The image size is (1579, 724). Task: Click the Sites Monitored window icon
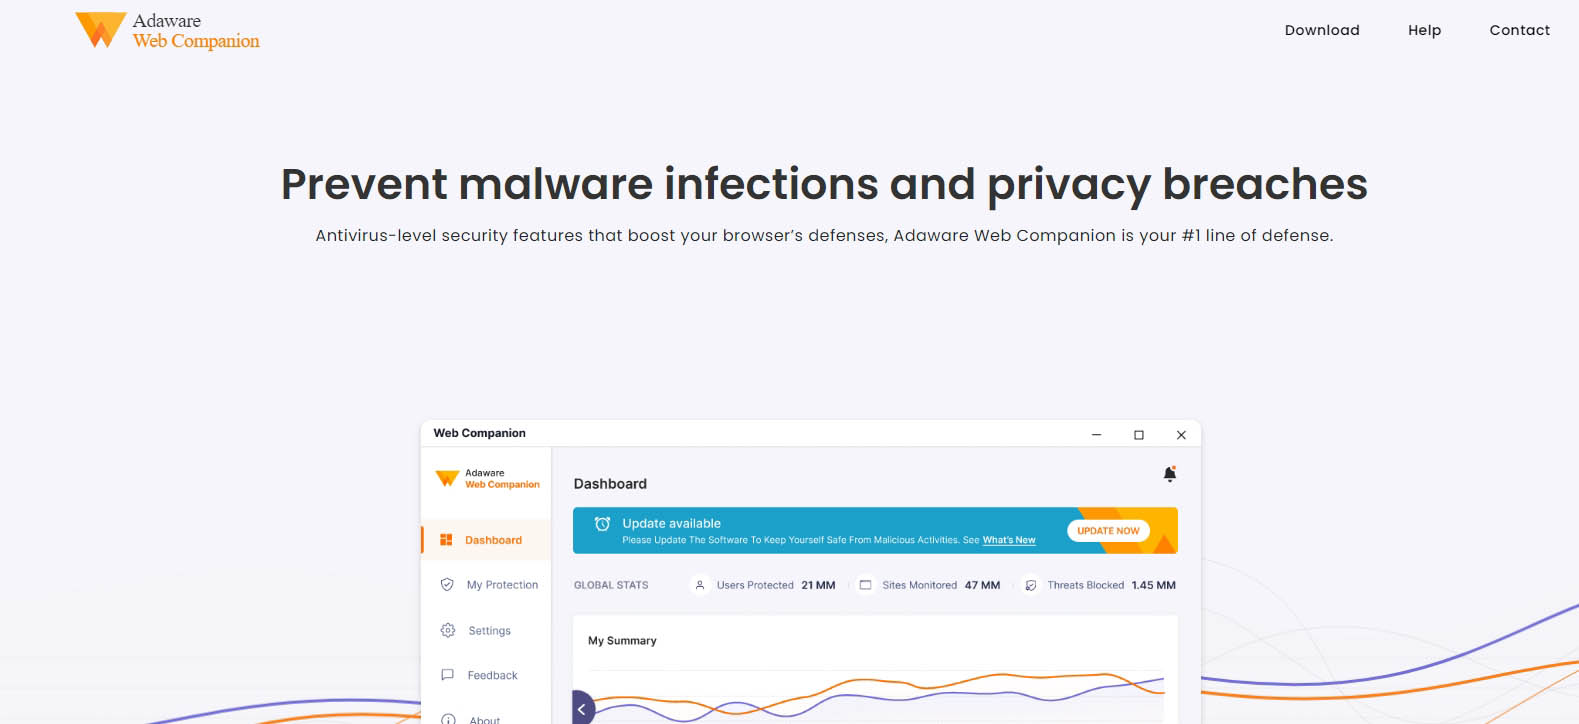click(x=865, y=585)
